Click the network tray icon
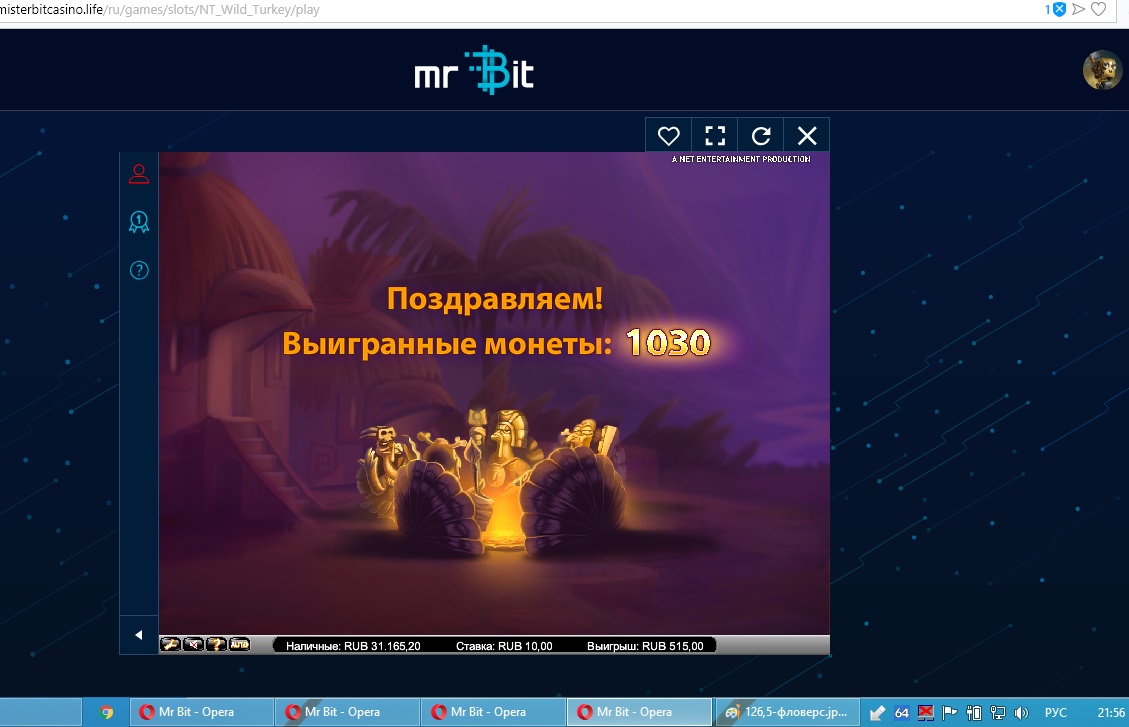 point(997,713)
